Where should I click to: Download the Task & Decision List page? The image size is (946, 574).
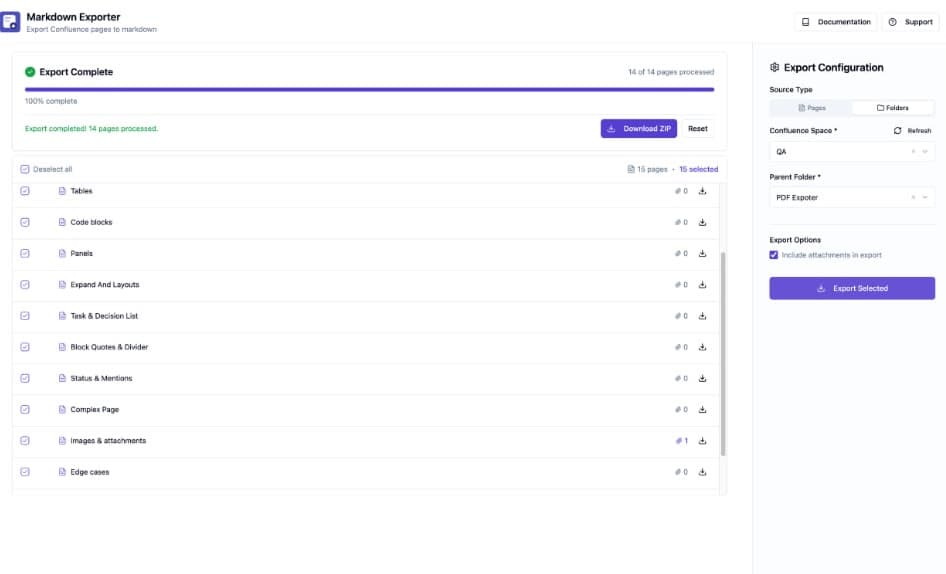[702, 316]
